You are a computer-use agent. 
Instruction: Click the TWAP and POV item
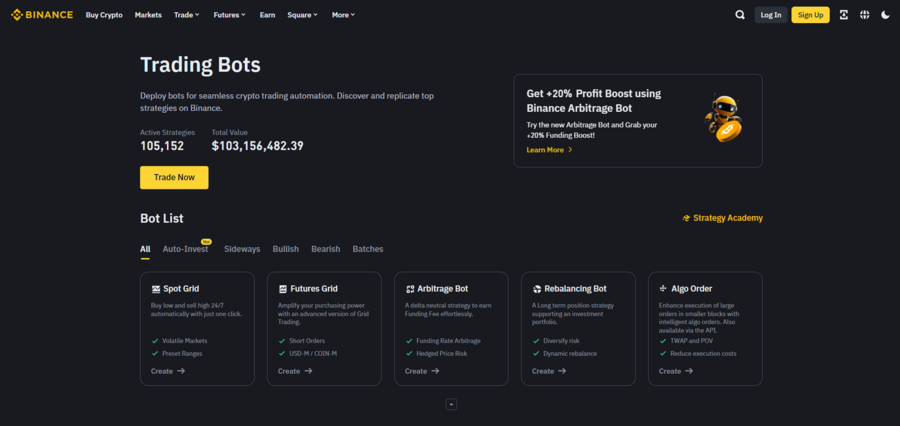[x=685, y=340]
